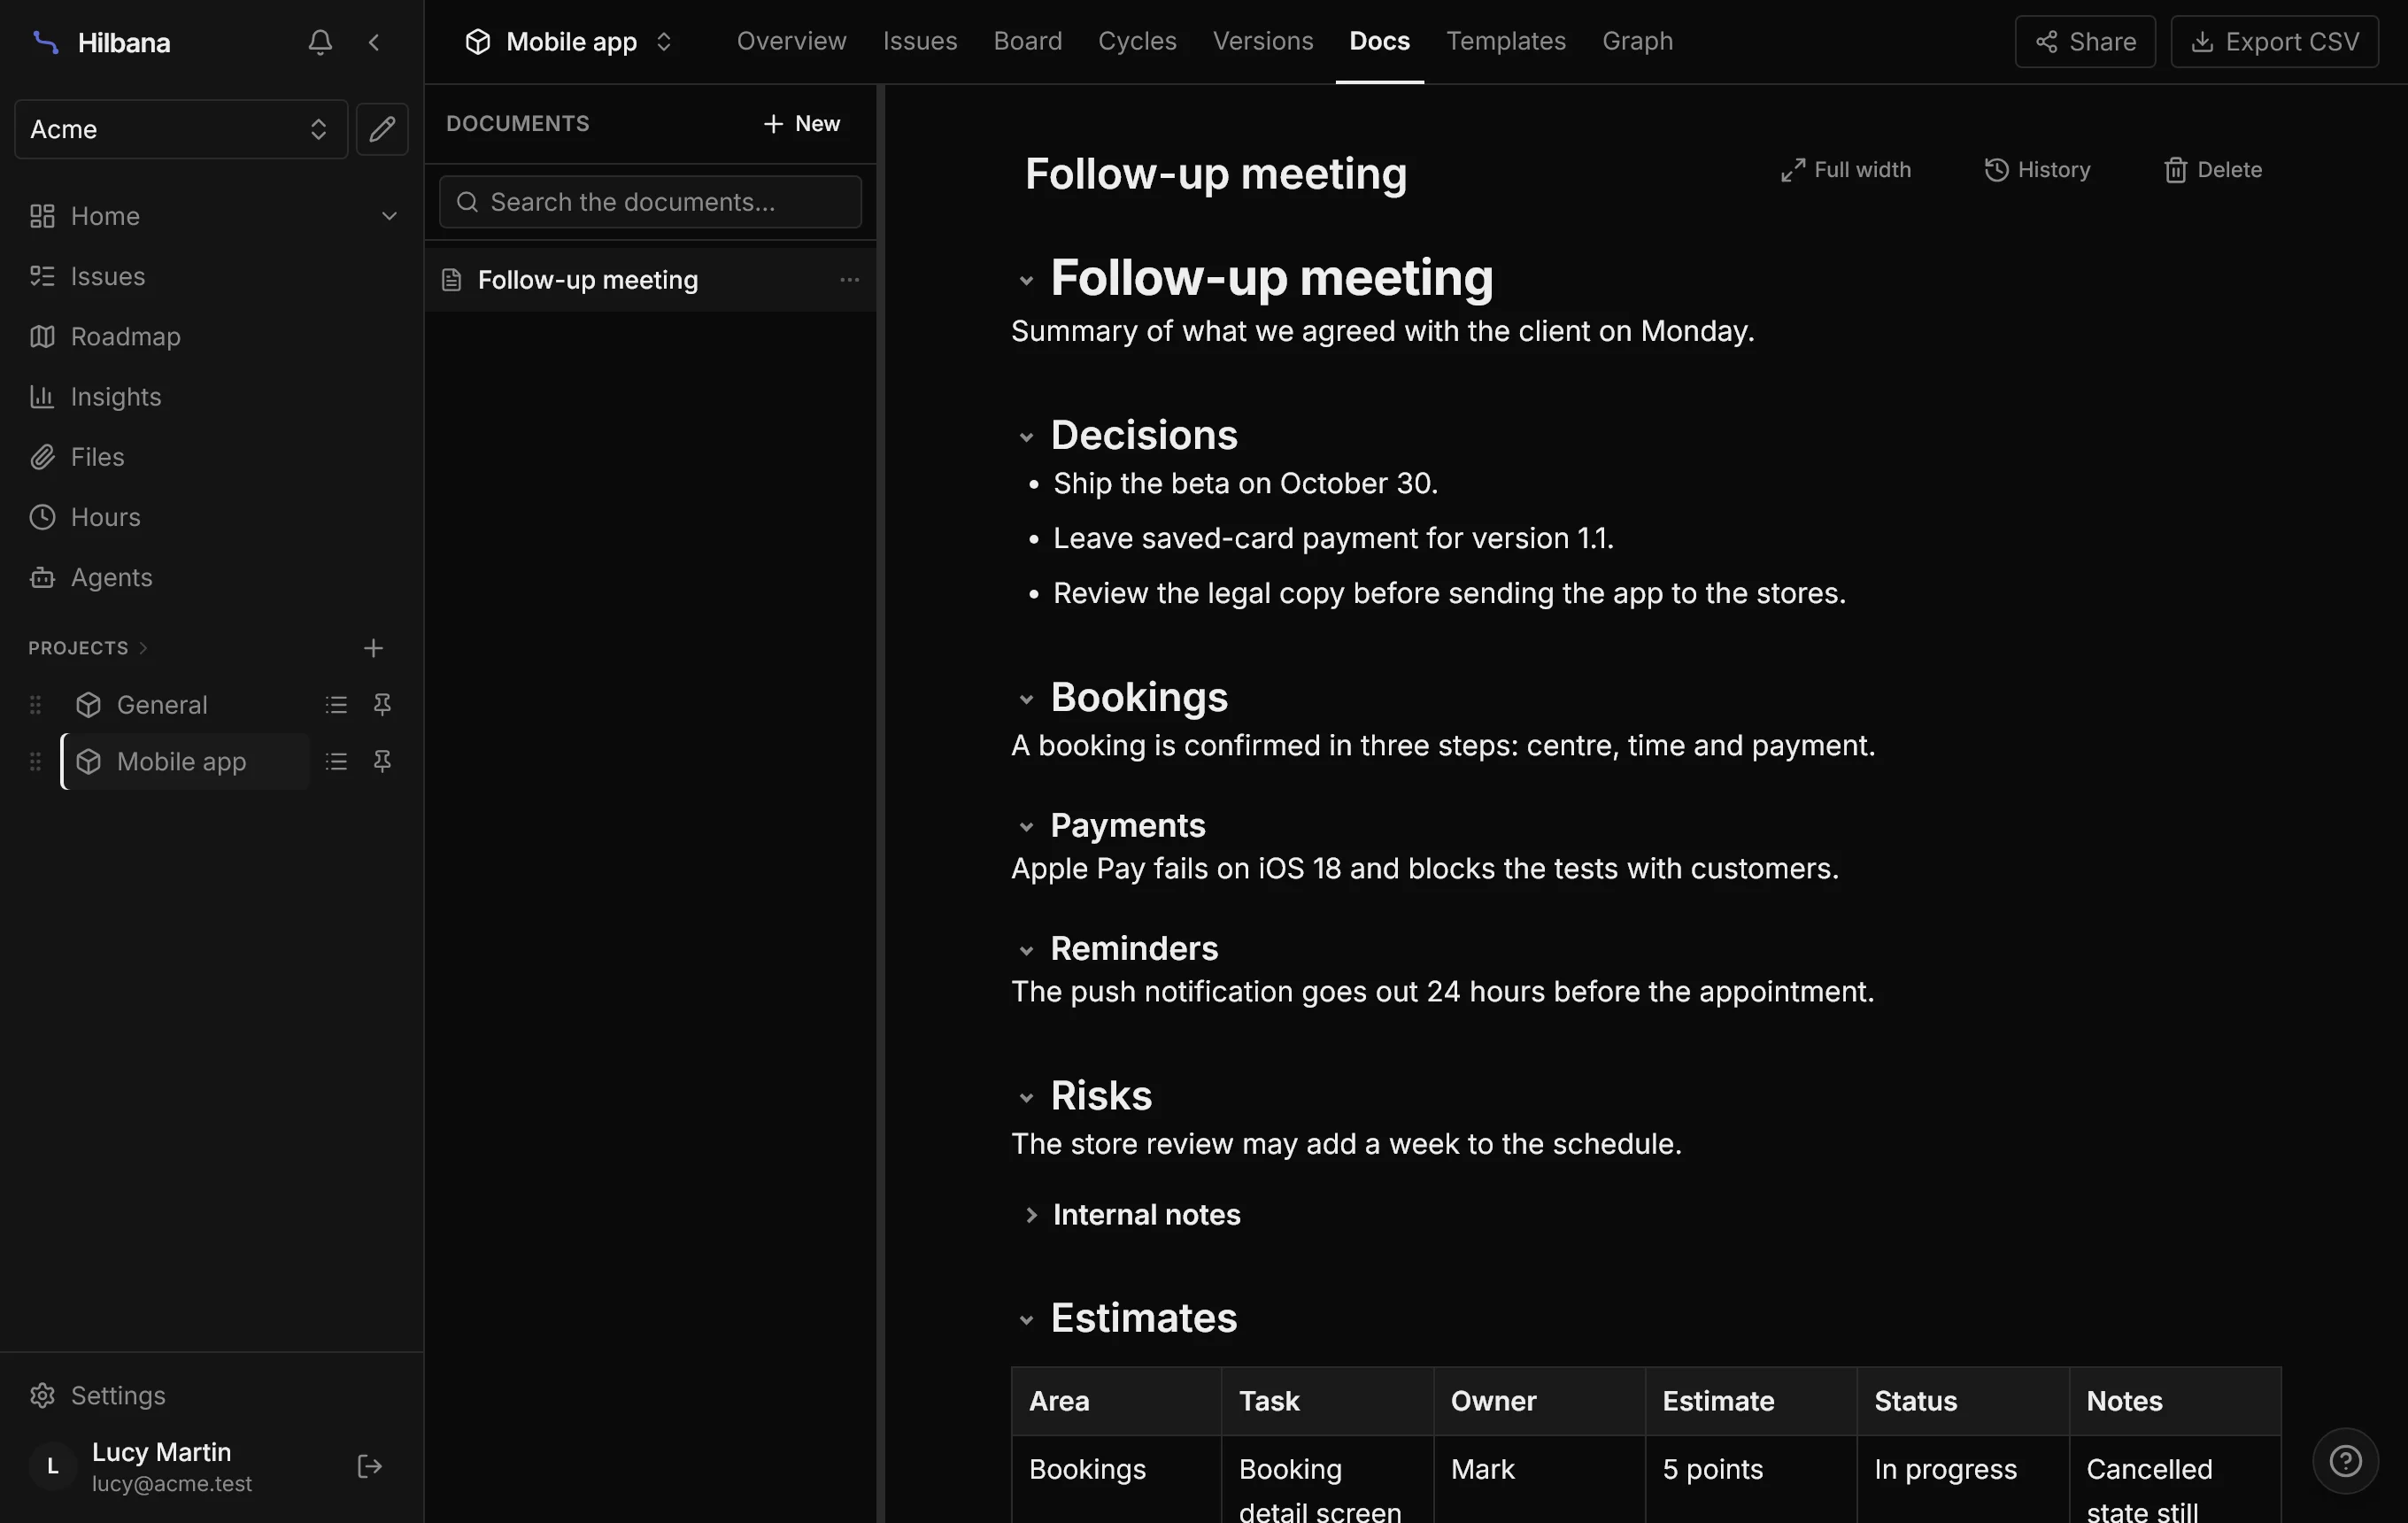The height and width of the screenshot is (1523, 2408).
Task: Click the pencil edit icon beside Acme
Action: click(382, 129)
